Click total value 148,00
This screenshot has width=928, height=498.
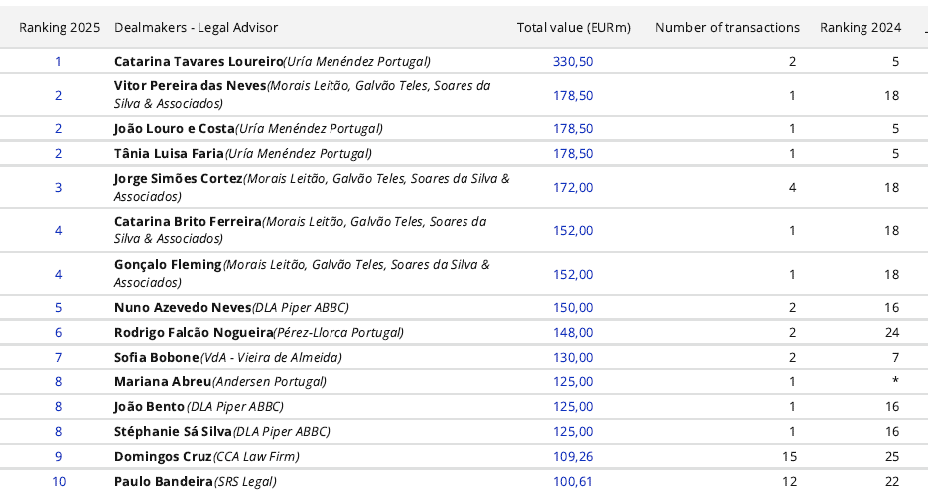573,333
